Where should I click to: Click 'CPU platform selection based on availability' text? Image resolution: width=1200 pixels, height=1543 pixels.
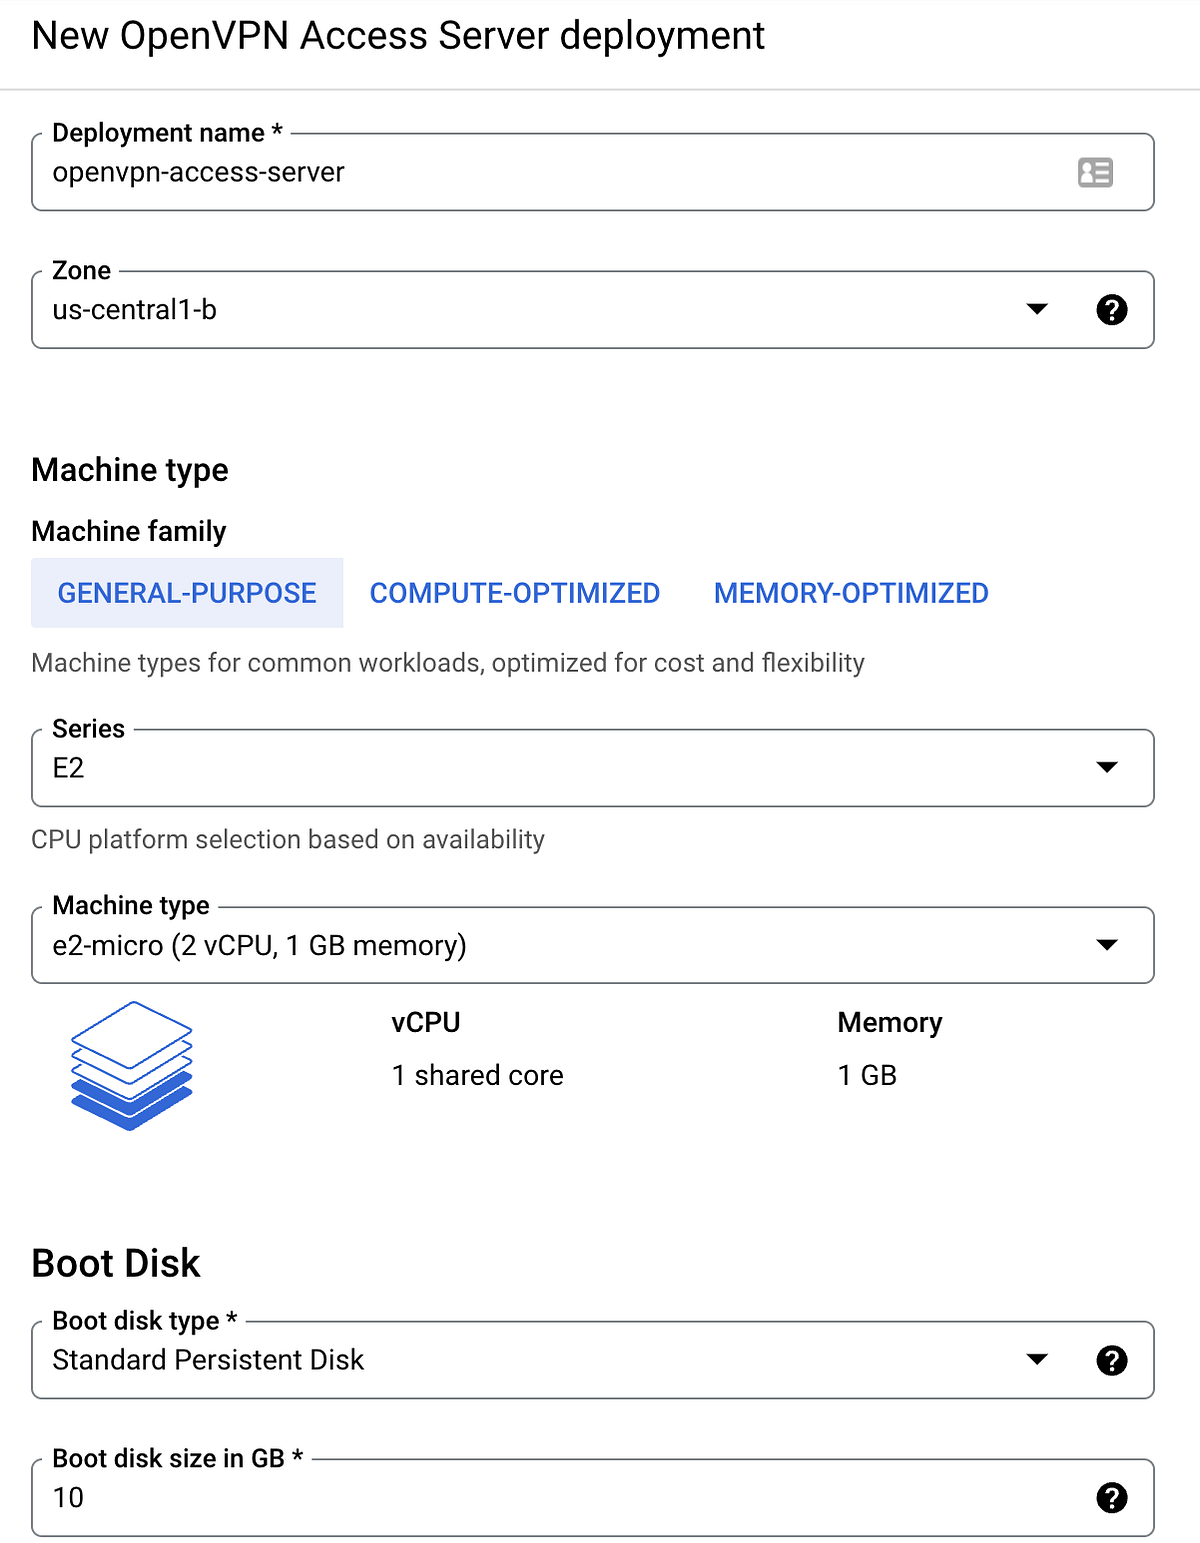click(288, 839)
